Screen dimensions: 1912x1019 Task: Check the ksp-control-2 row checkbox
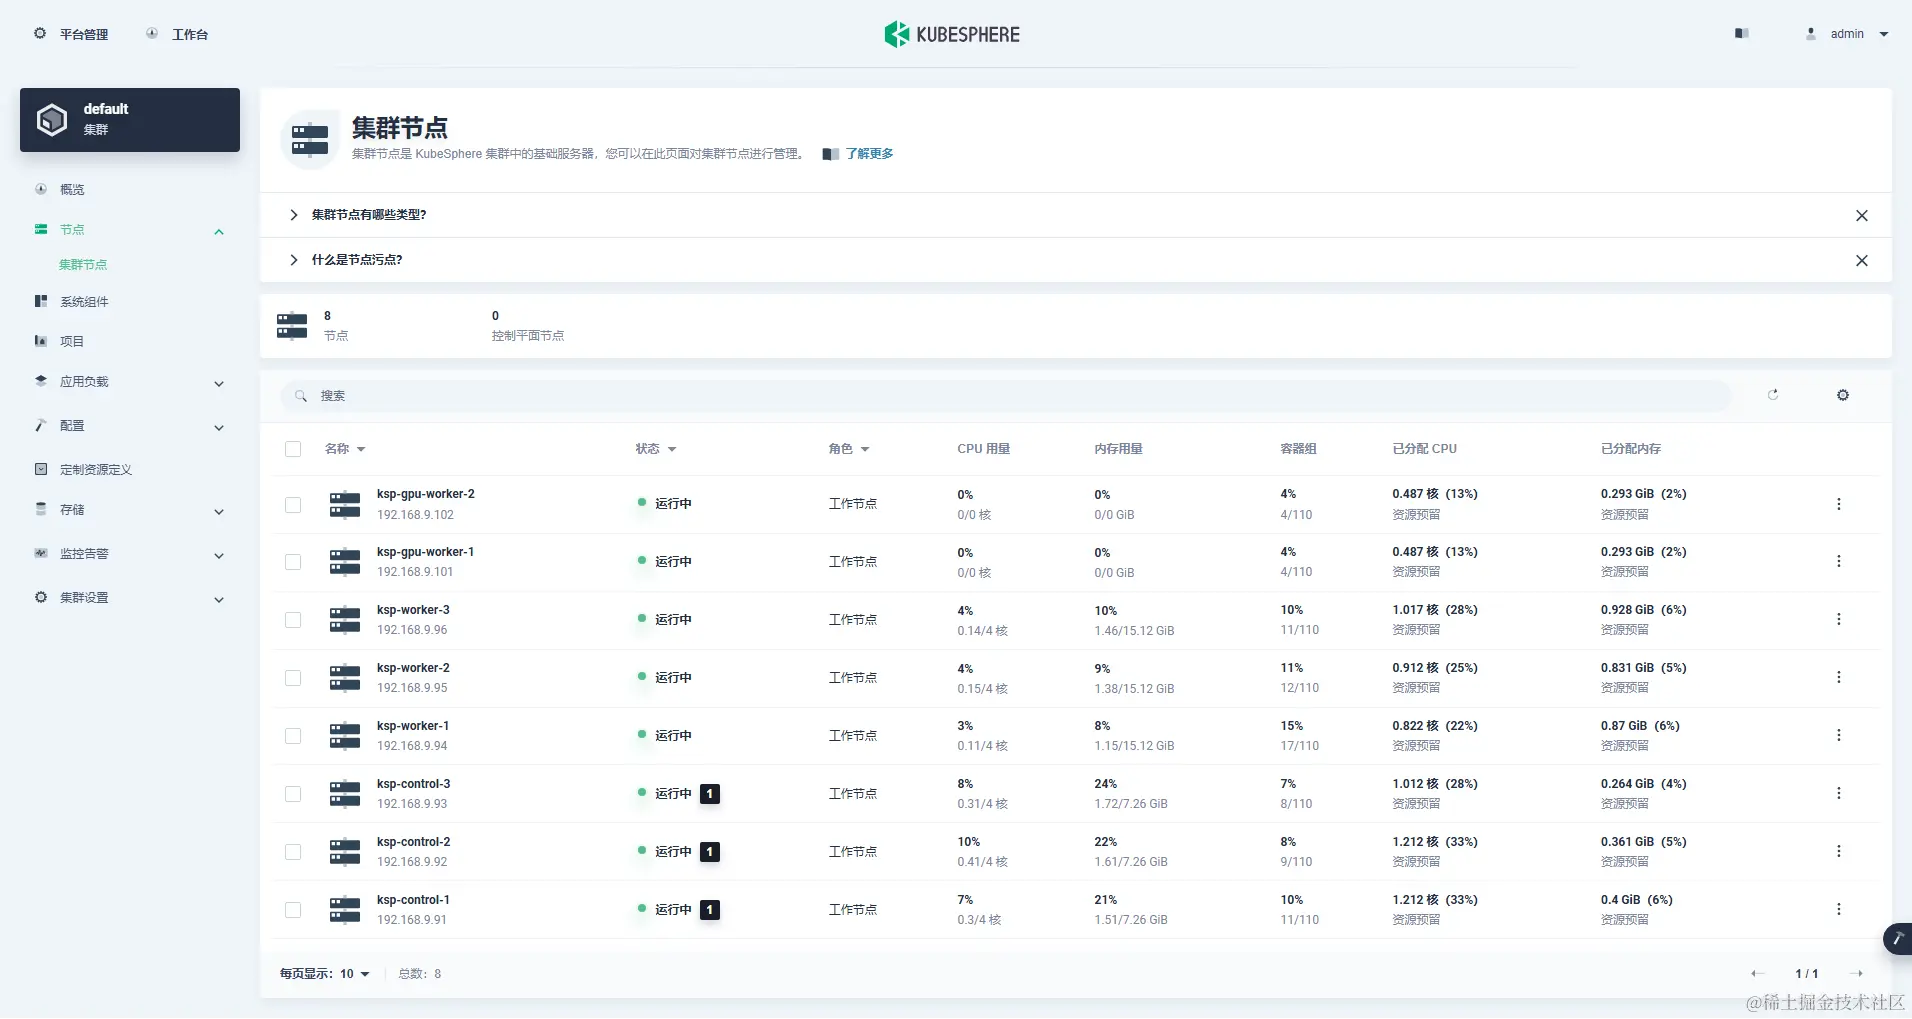(293, 852)
